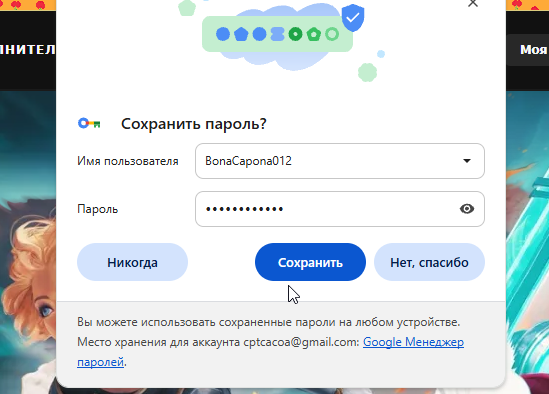Click the password field dots
Viewport: 549px width, 394px height.
pos(340,209)
